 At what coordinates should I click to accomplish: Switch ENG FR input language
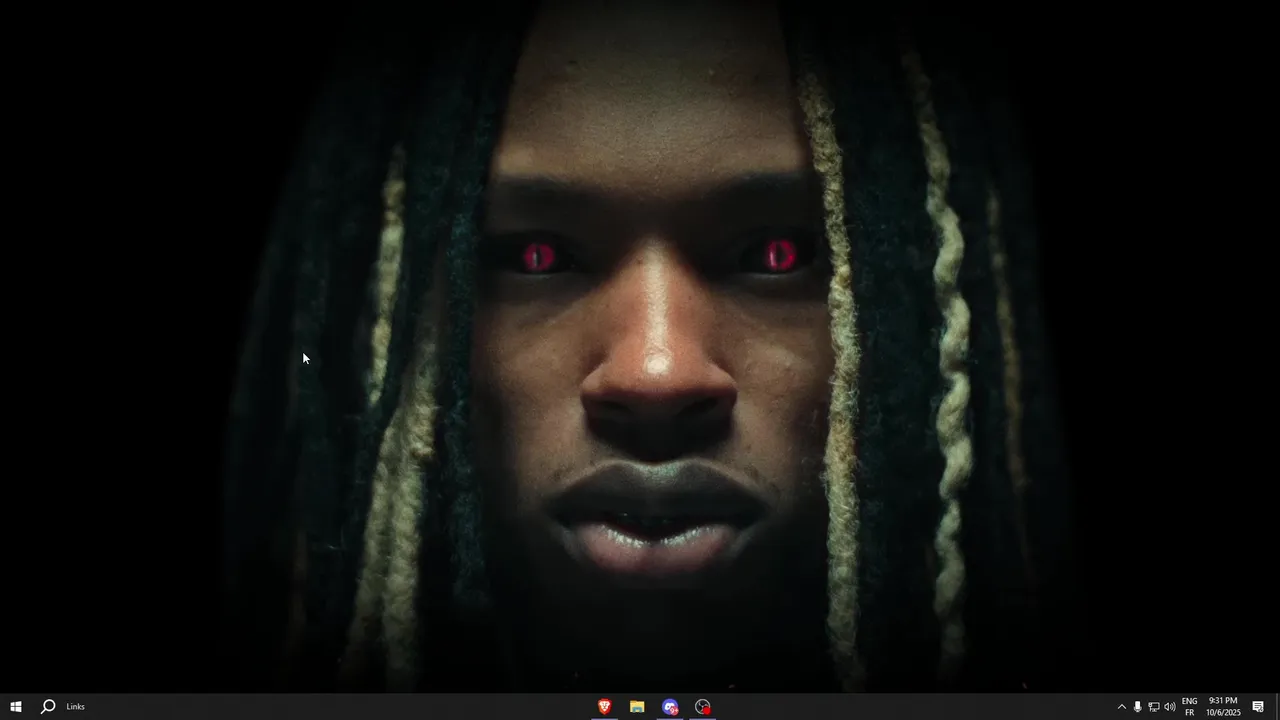coord(1189,707)
